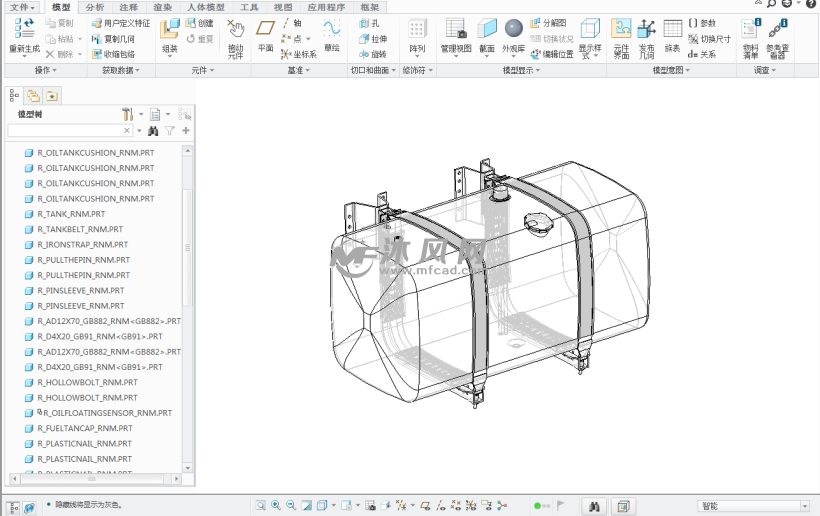The image size is (820, 516).
Task: Click the binoculars find icon in model tree
Action: pyautogui.click(x=153, y=131)
